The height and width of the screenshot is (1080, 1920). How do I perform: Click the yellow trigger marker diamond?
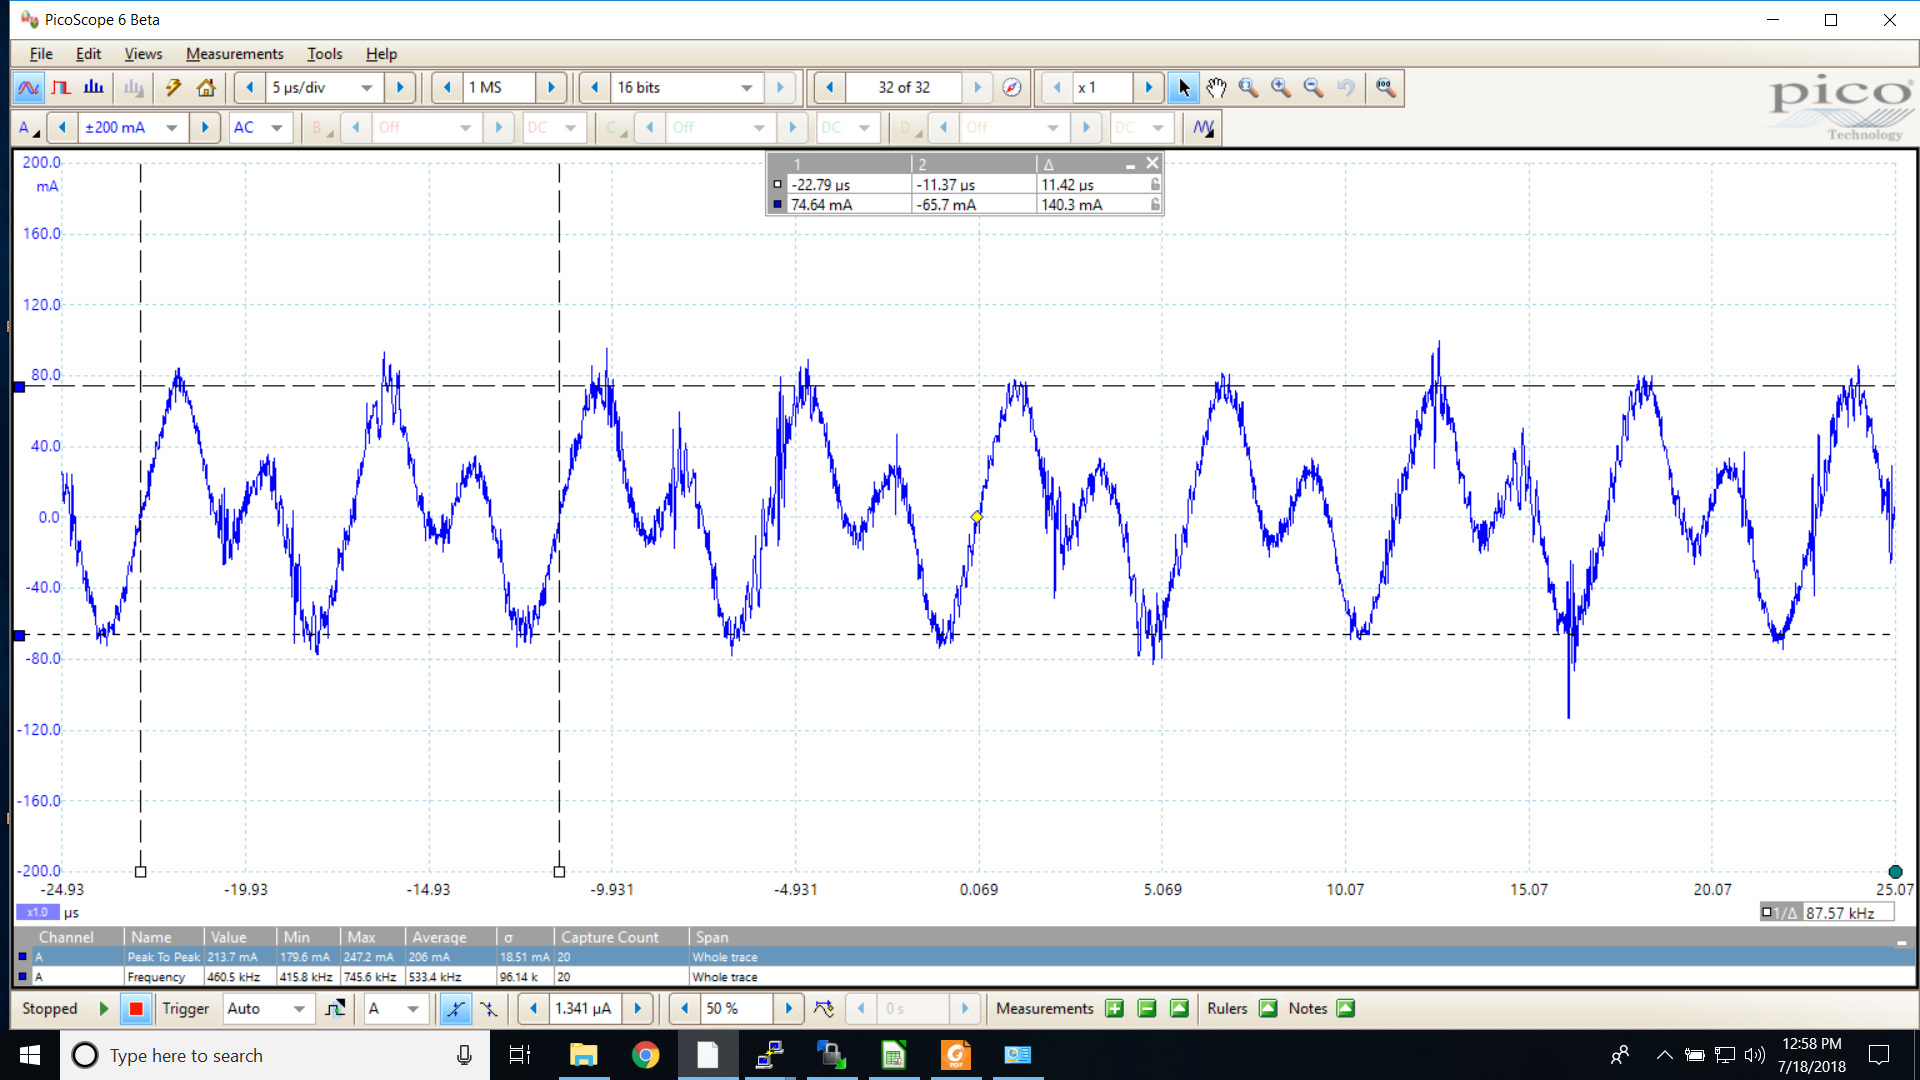(x=977, y=517)
